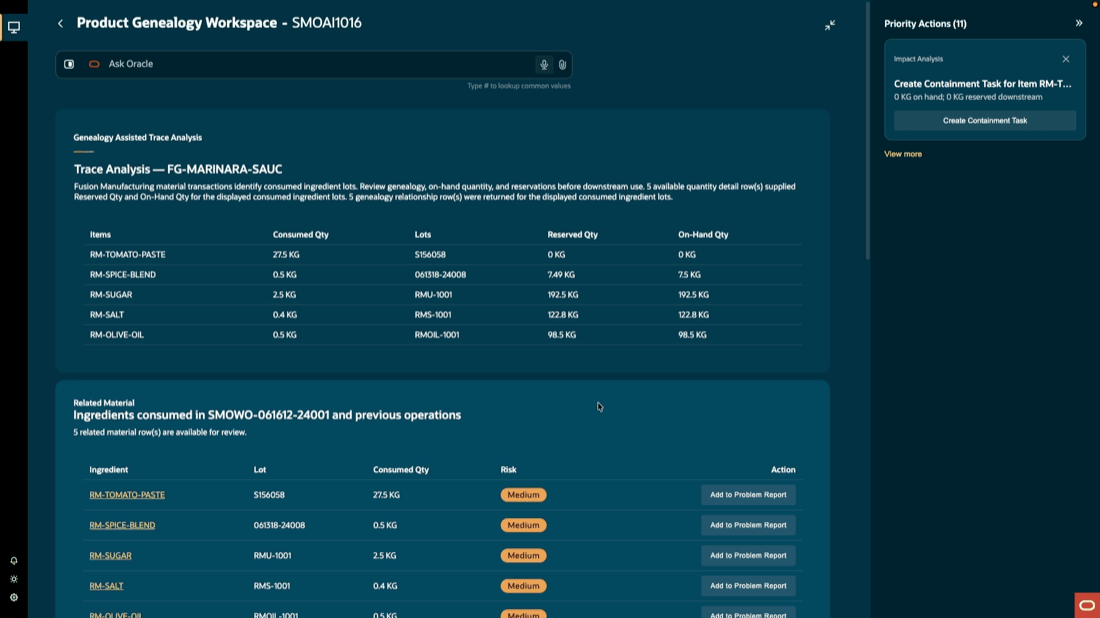Image resolution: width=1100 pixels, height=618 pixels.
Task: Click the monitor icon in left sidebar
Action: point(14,27)
